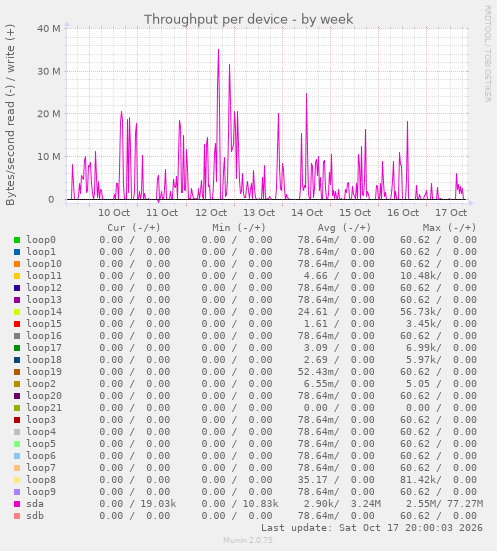Image resolution: width=497 pixels, height=551 pixels.
Task: Select the loop16 legend label
Action: pyautogui.click(x=44, y=336)
